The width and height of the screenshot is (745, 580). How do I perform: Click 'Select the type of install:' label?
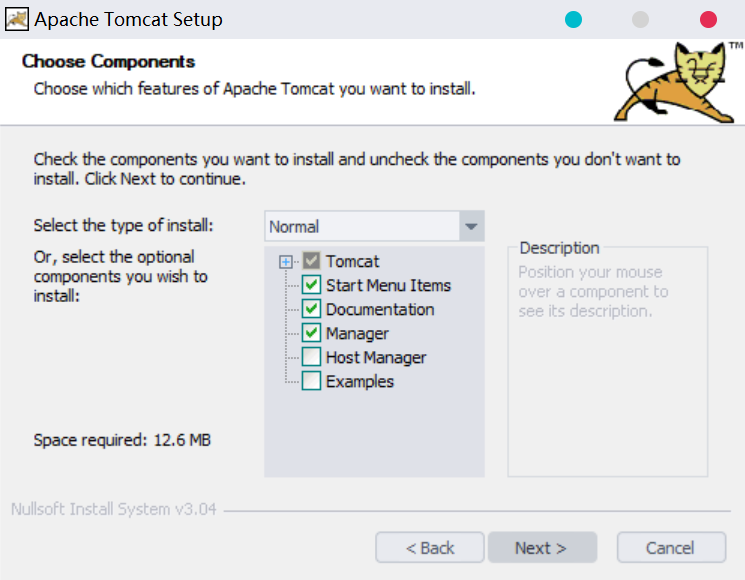(x=124, y=225)
